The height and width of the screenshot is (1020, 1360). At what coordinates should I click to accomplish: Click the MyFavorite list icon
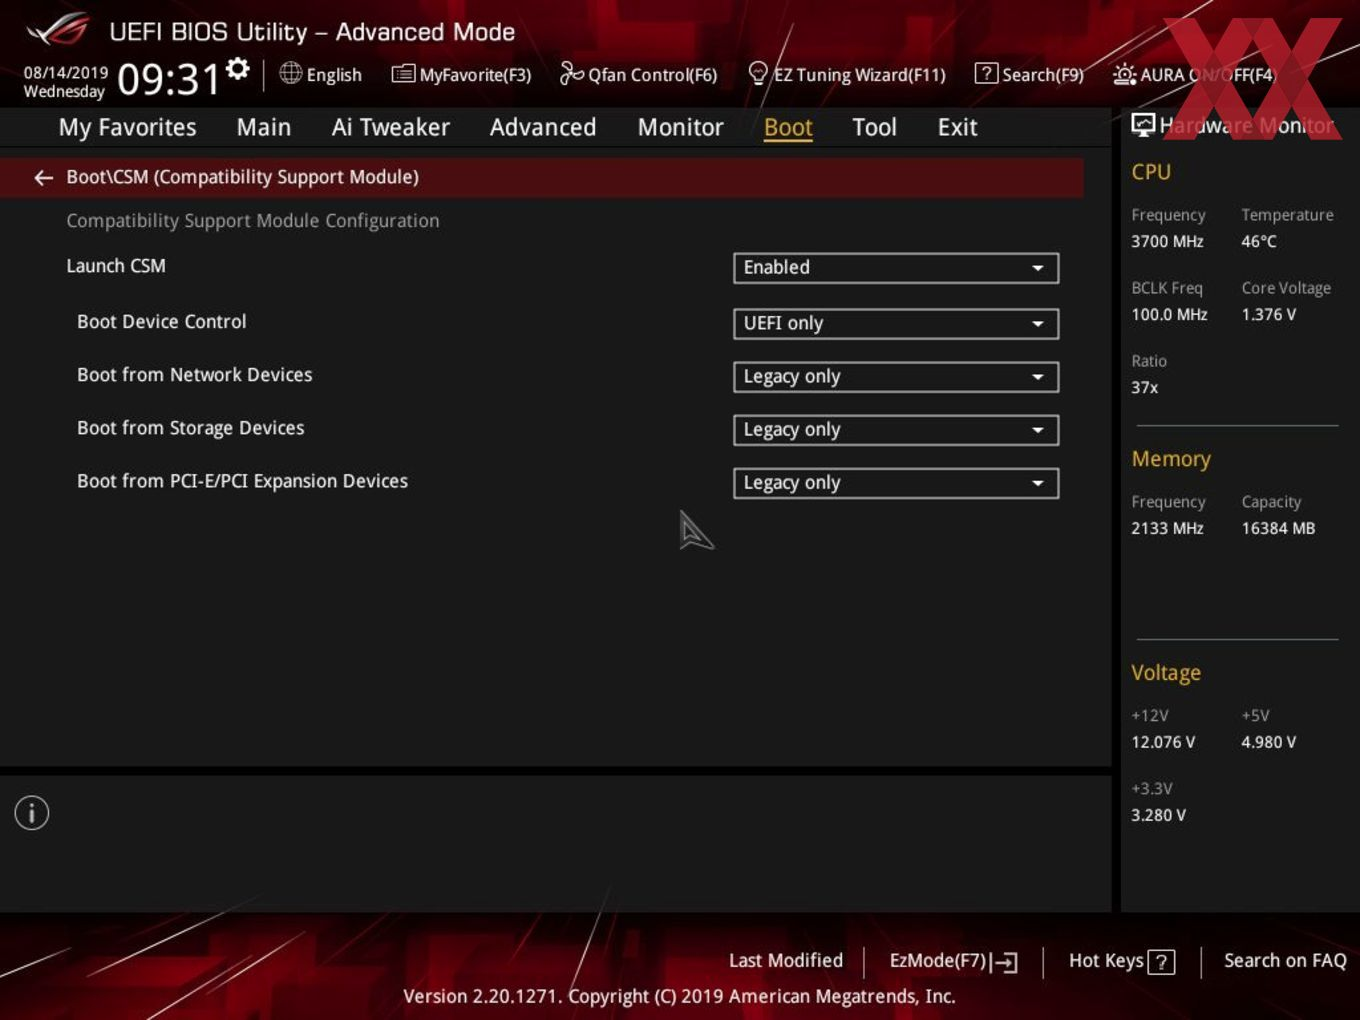click(403, 74)
